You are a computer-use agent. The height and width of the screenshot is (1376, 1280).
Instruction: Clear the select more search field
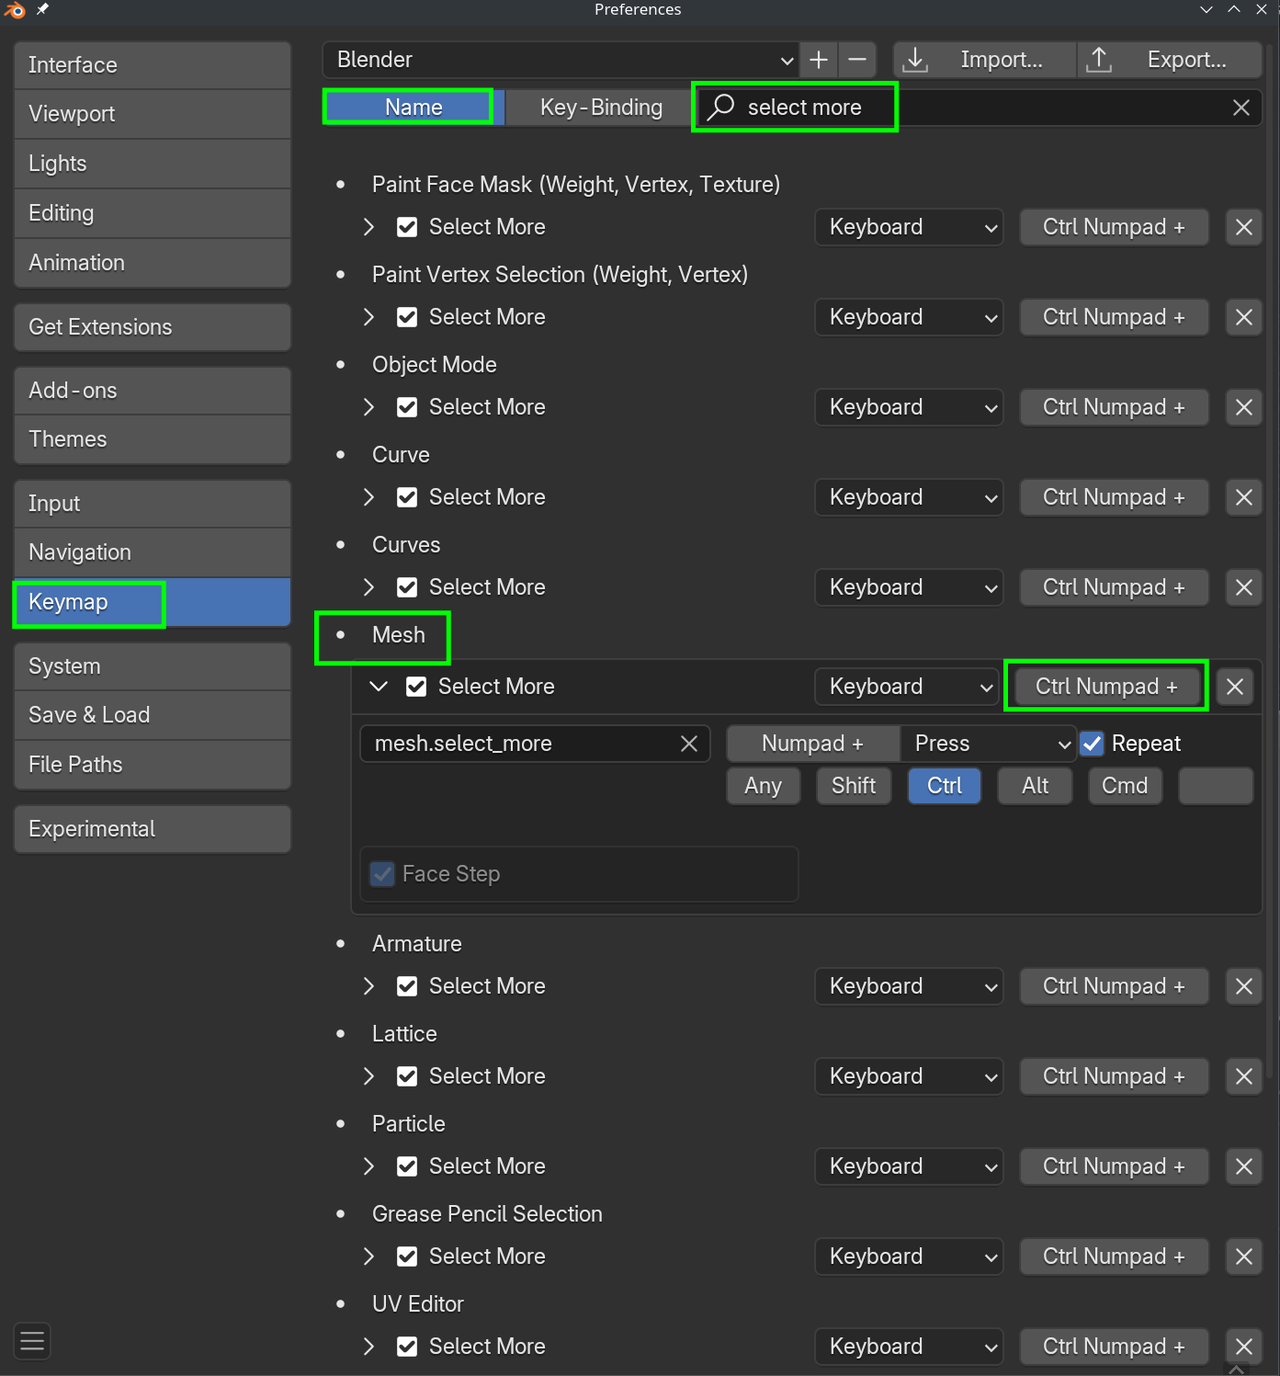[1241, 108]
